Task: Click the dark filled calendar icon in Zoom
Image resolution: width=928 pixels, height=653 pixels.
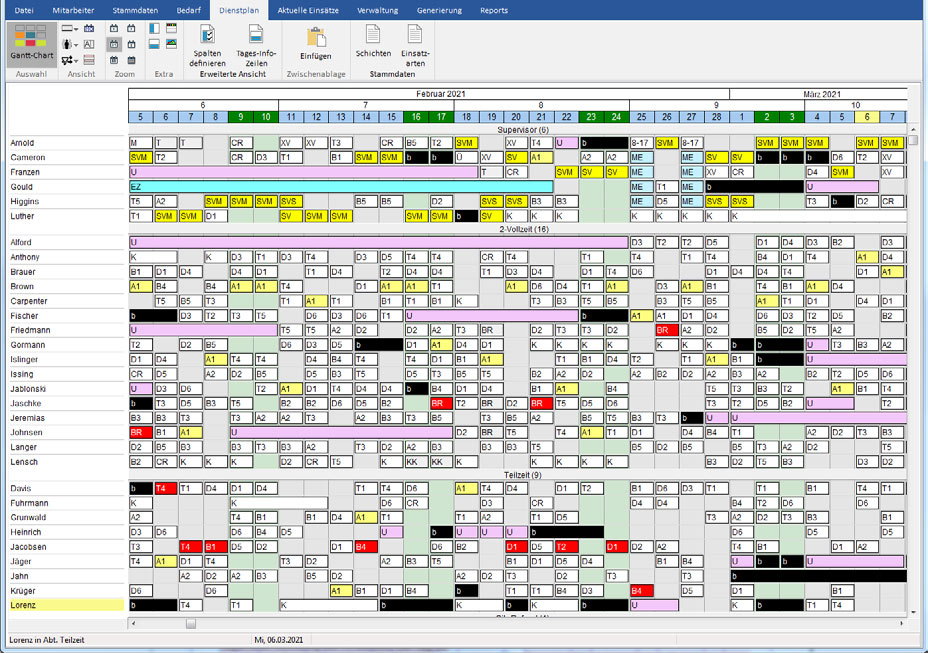Action: pos(131,60)
